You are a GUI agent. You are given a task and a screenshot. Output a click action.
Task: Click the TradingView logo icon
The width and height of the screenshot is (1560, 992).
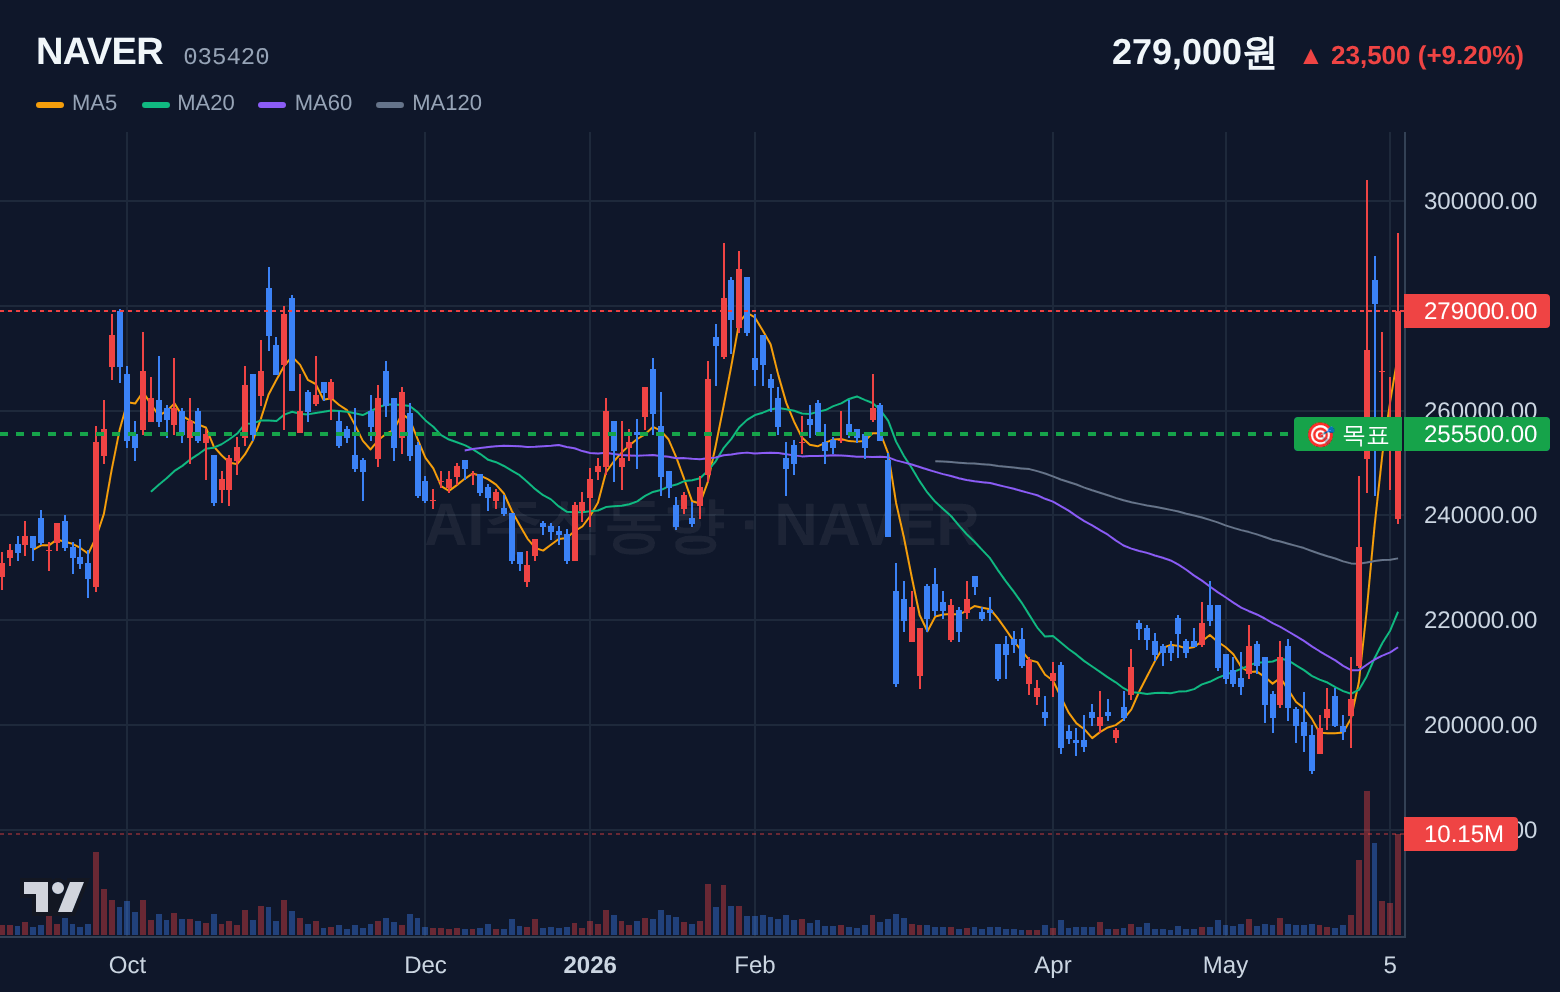[53, 897]
